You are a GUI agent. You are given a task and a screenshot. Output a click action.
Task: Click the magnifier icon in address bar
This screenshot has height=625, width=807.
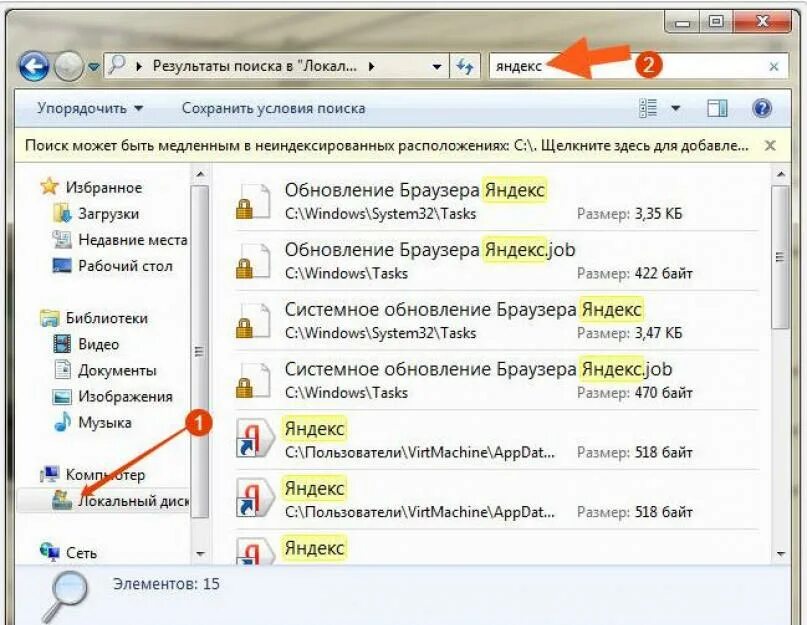tap(117, 65)
